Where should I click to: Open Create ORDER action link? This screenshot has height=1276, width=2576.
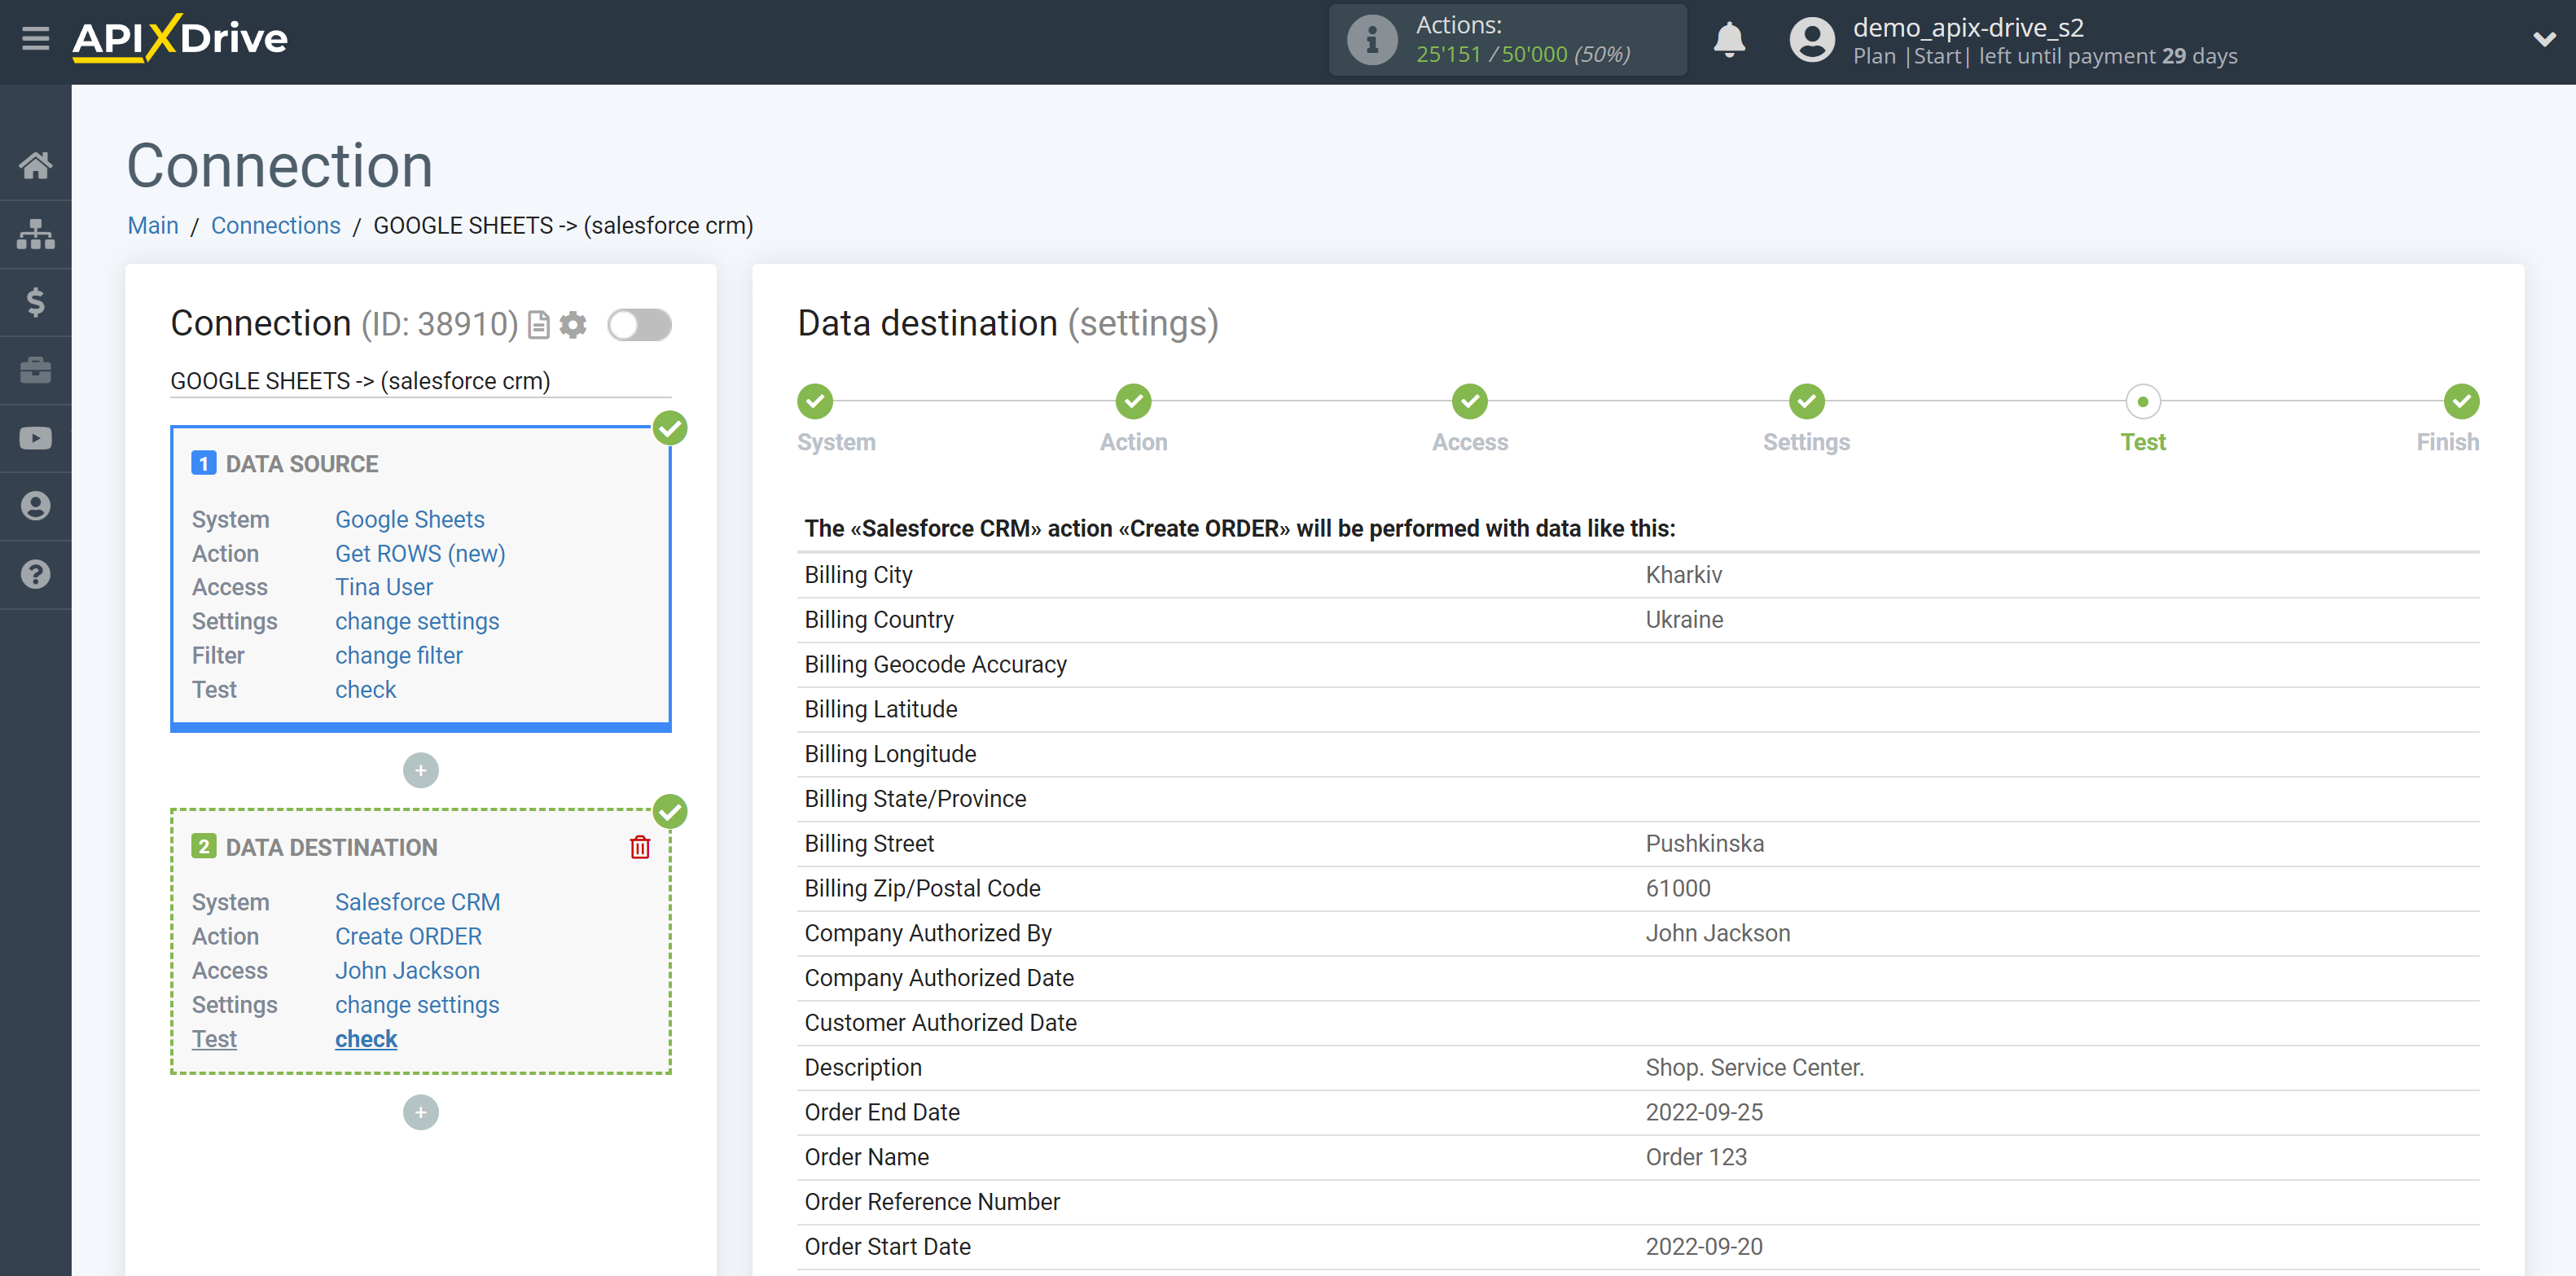pos(408,936)
